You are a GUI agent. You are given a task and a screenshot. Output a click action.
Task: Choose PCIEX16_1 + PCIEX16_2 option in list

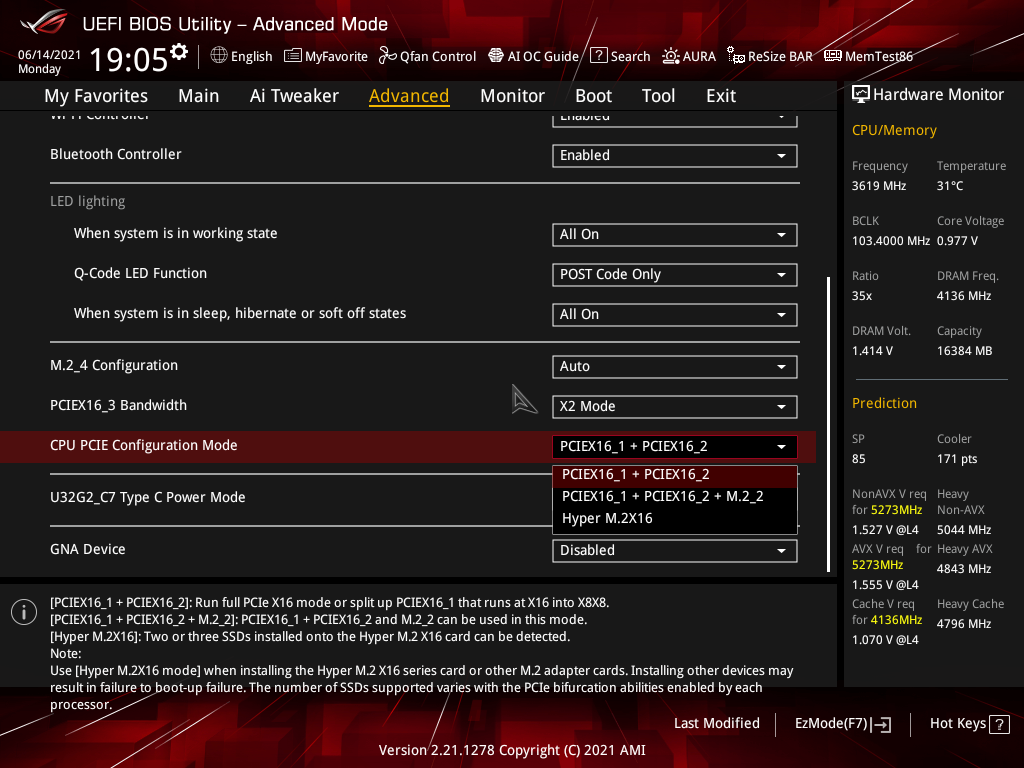coord(675,475)
